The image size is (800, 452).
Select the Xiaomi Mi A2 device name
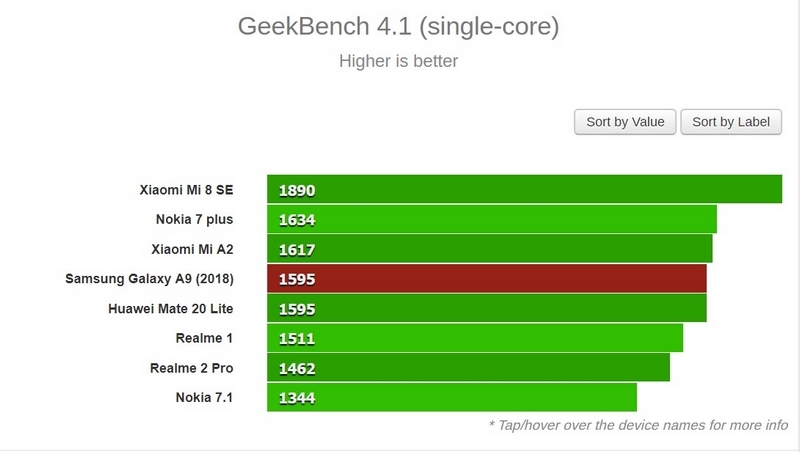point(192,249)
